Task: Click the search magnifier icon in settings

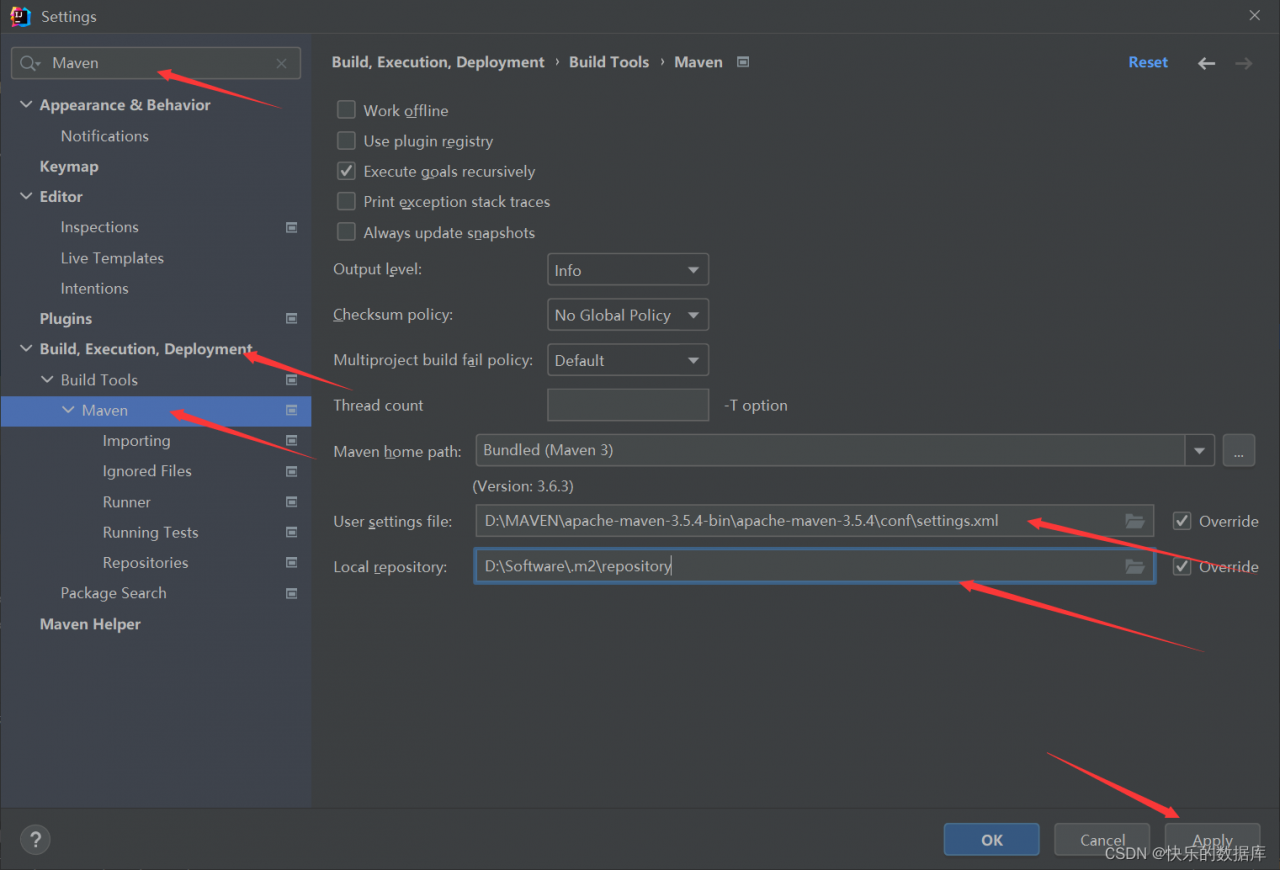Action: (29, 63)
